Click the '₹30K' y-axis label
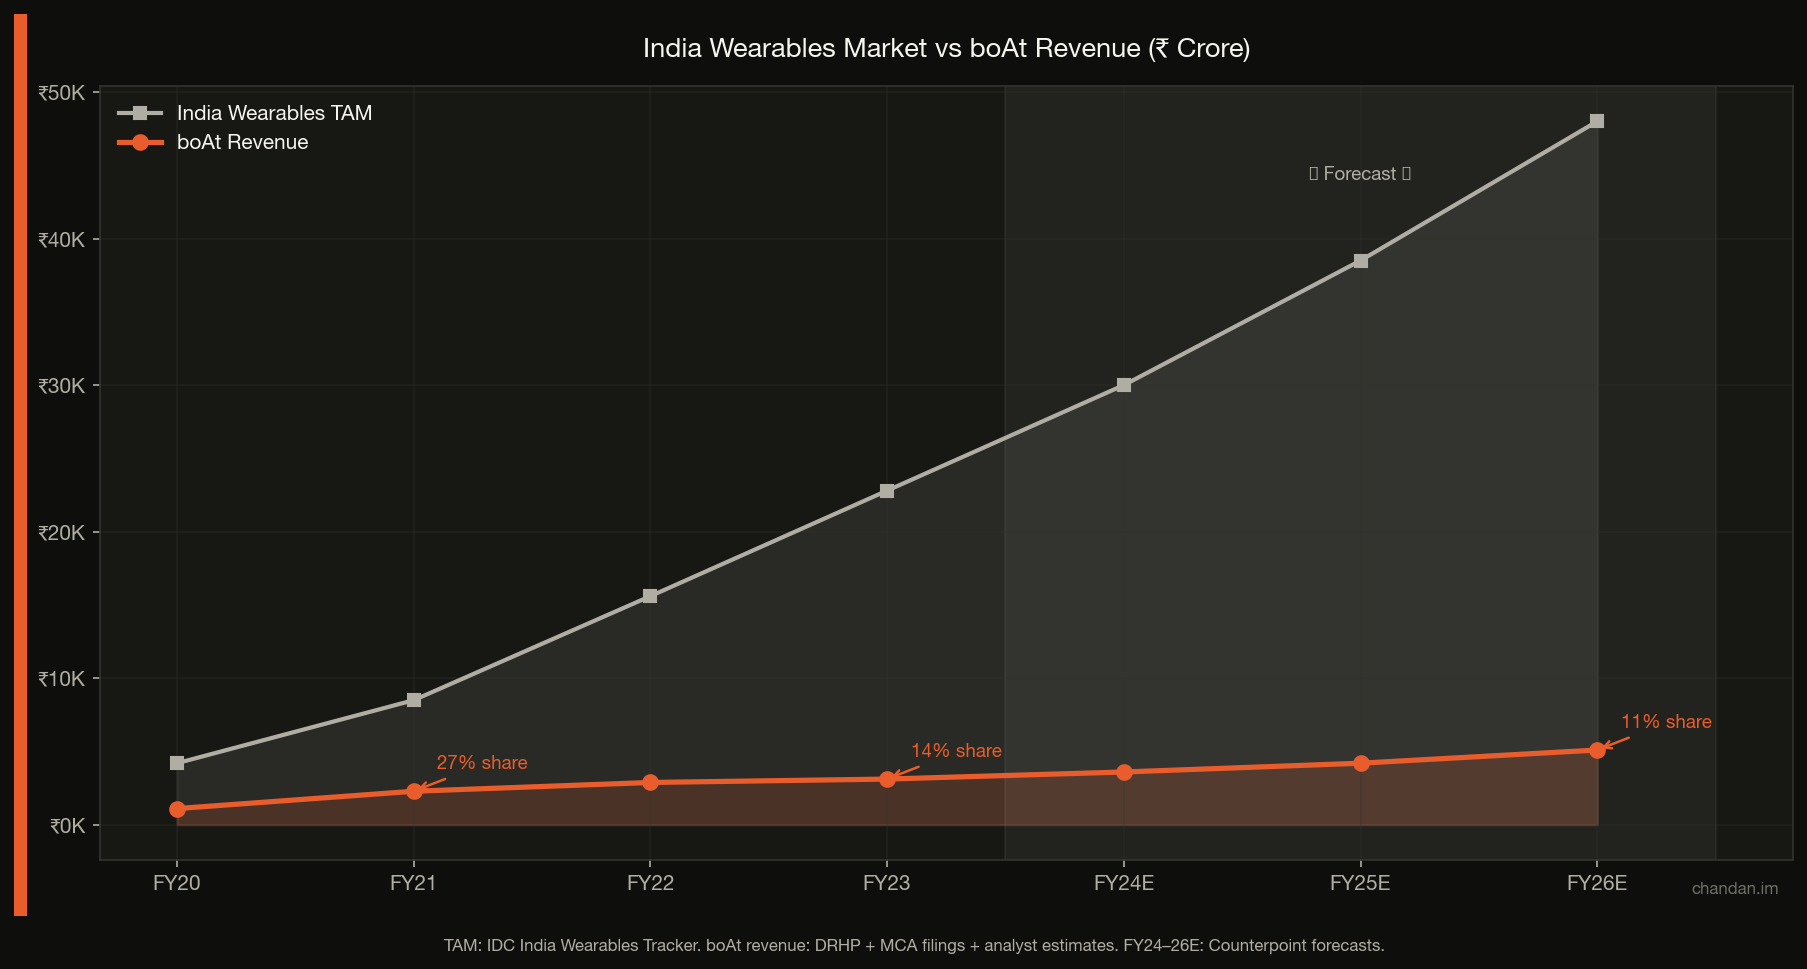Viewport: 1807px width, 969px height. pos(62,385)
